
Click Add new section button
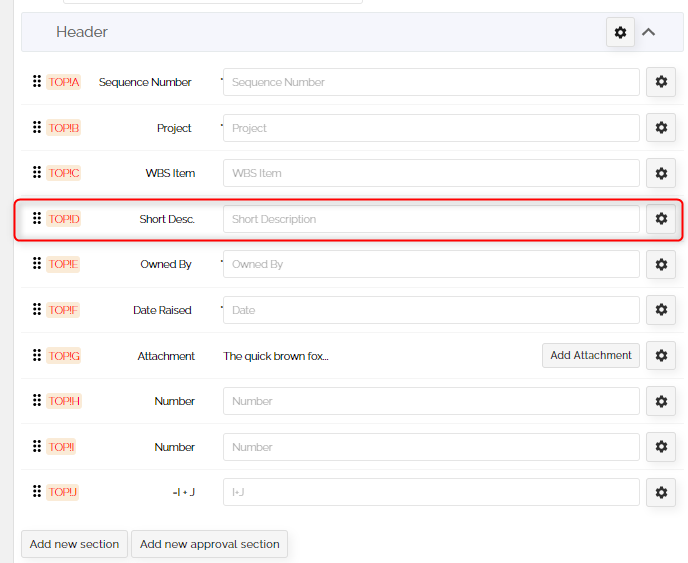74,544
